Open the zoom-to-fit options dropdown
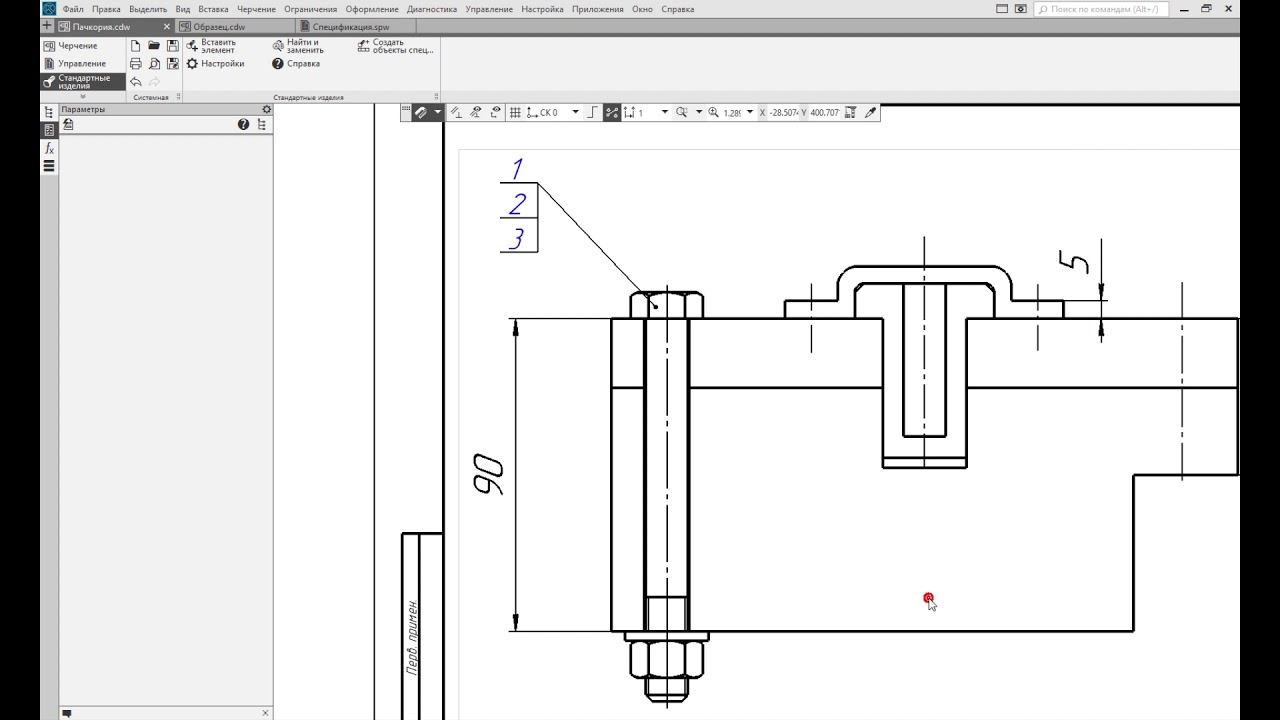This screenshot has width=1280, height=720. tap(699, 113)
